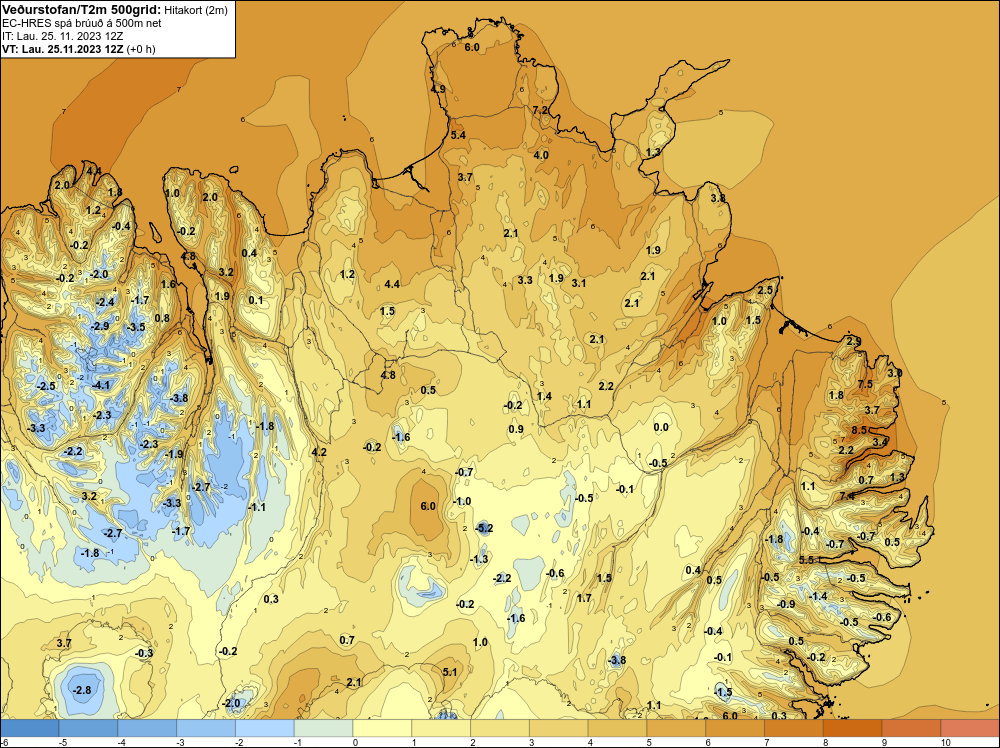Click the legend swatch between 4 and 5
1000x748 pixels.
tap(617, 728)
